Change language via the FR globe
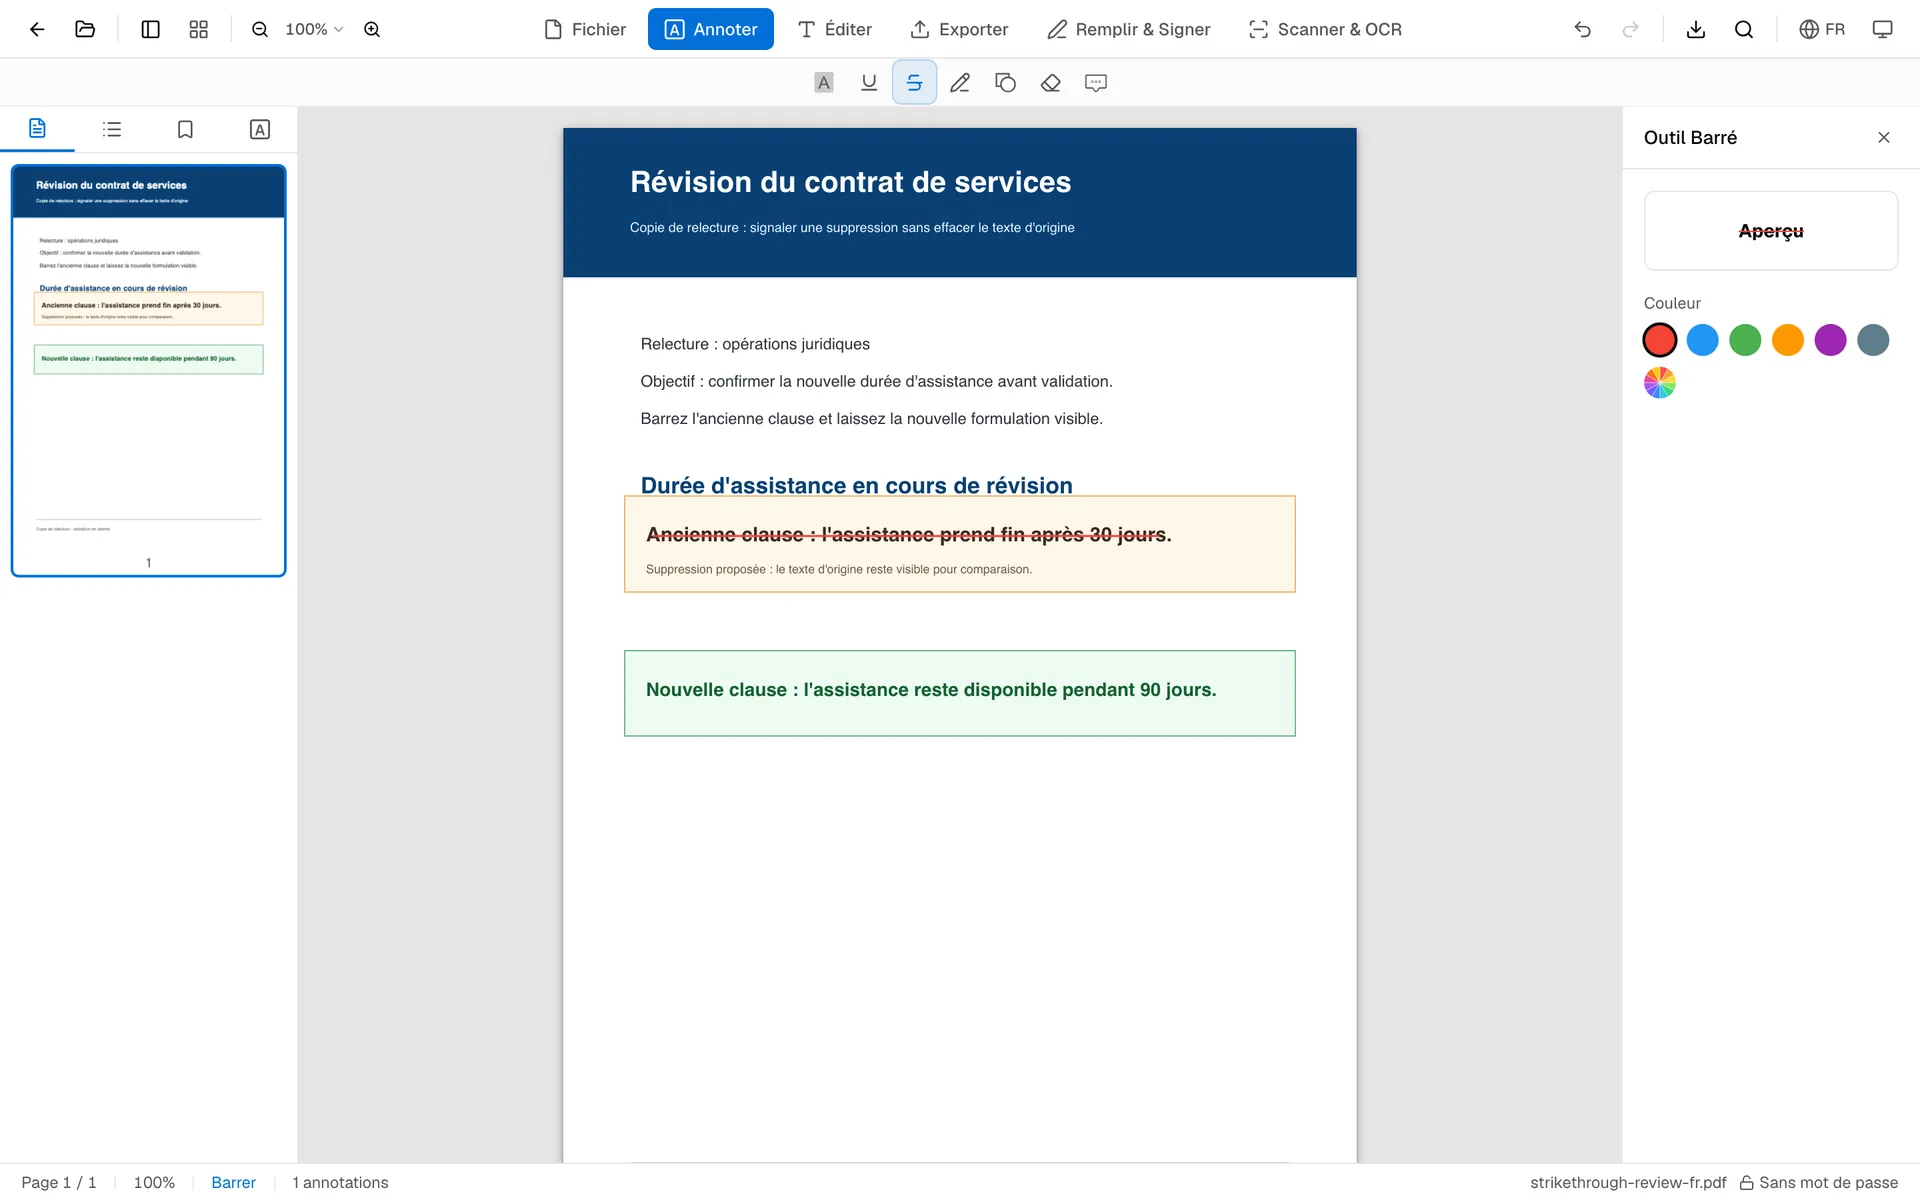The height and width of the screenshot is (1200, 1920). tap(1821, 29)
